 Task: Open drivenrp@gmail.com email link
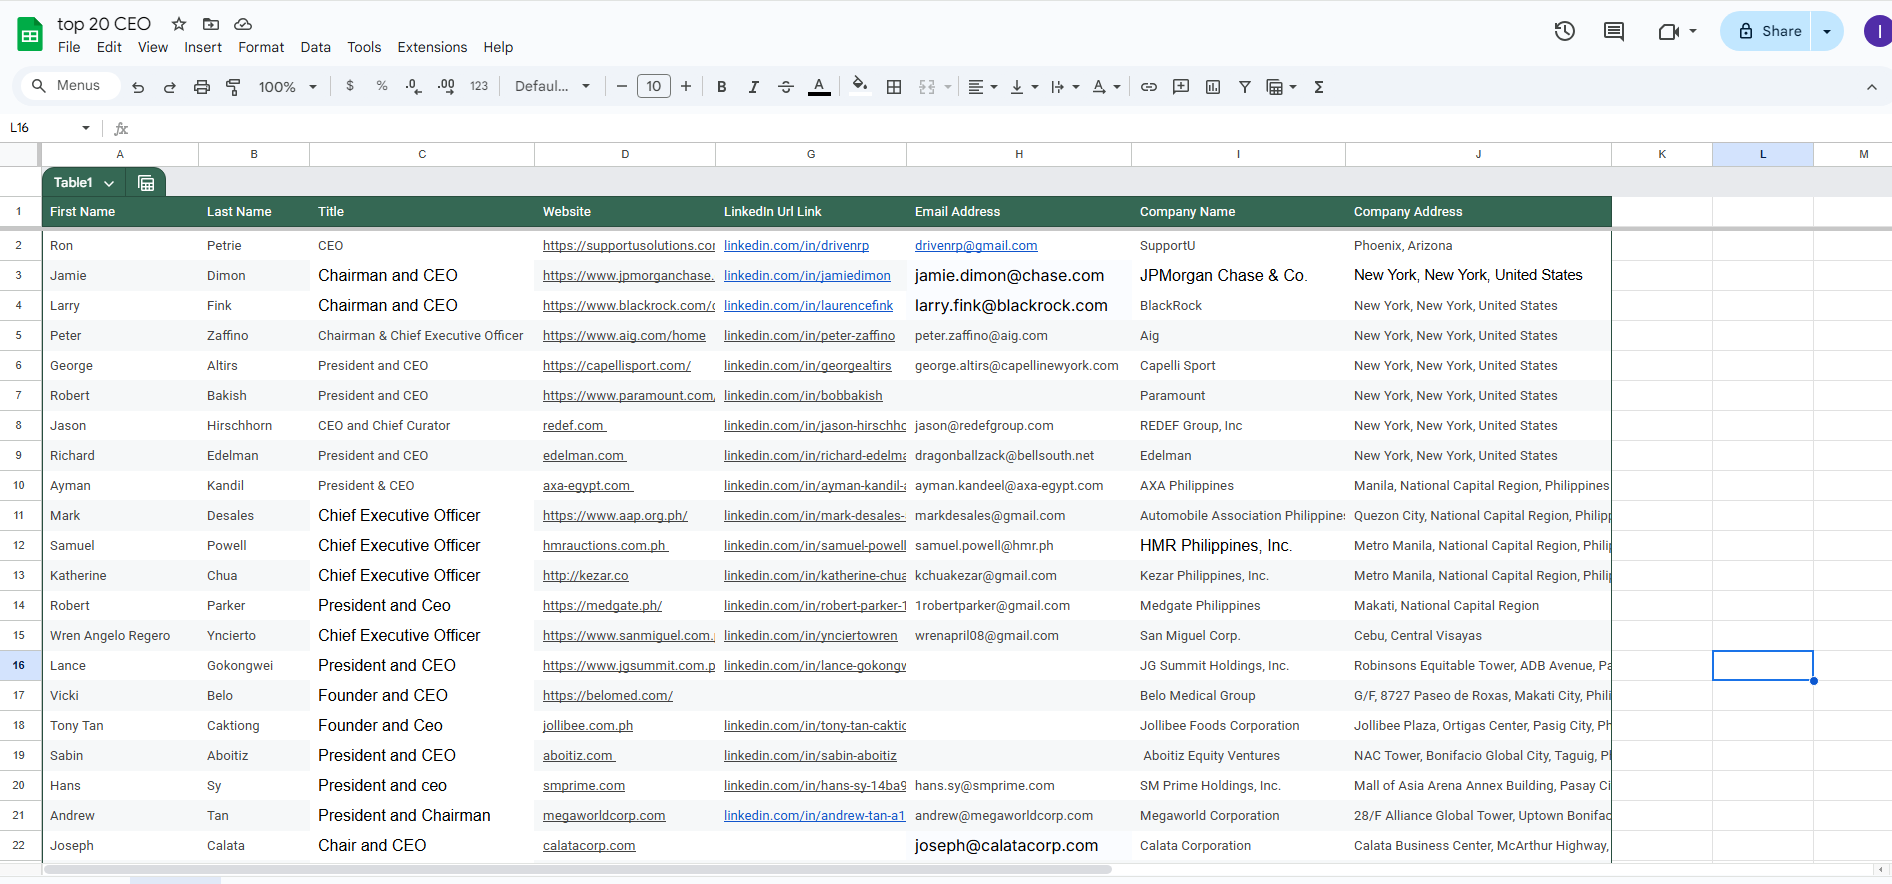pyautogui.click(x=976, y=246)
